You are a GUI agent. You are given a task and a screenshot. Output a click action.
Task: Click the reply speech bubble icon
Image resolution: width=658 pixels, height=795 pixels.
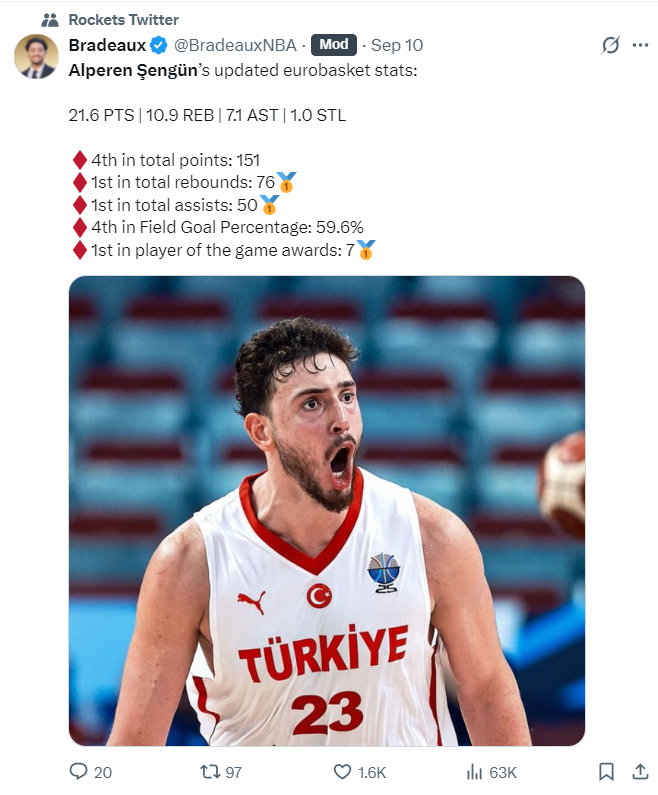tap(78, 772)
